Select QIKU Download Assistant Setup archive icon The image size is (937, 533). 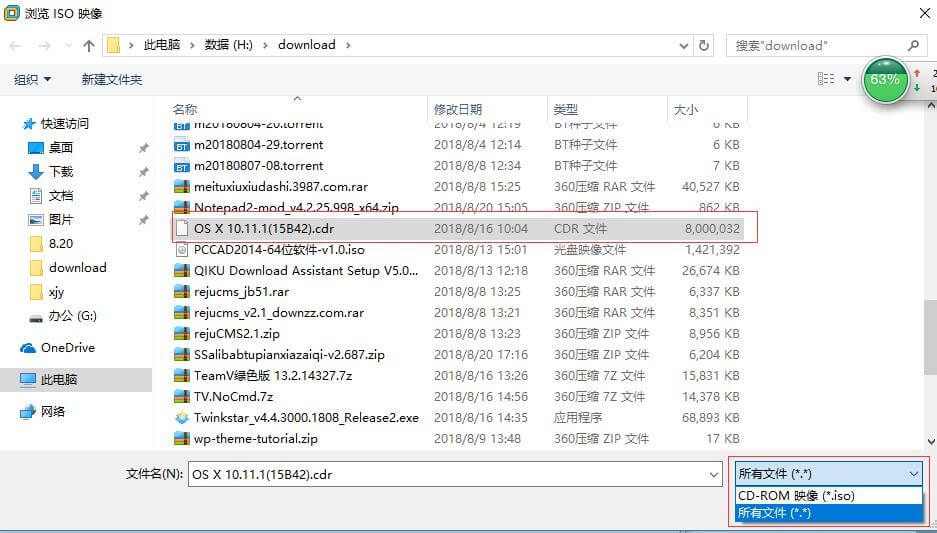(x=182, y=271)
